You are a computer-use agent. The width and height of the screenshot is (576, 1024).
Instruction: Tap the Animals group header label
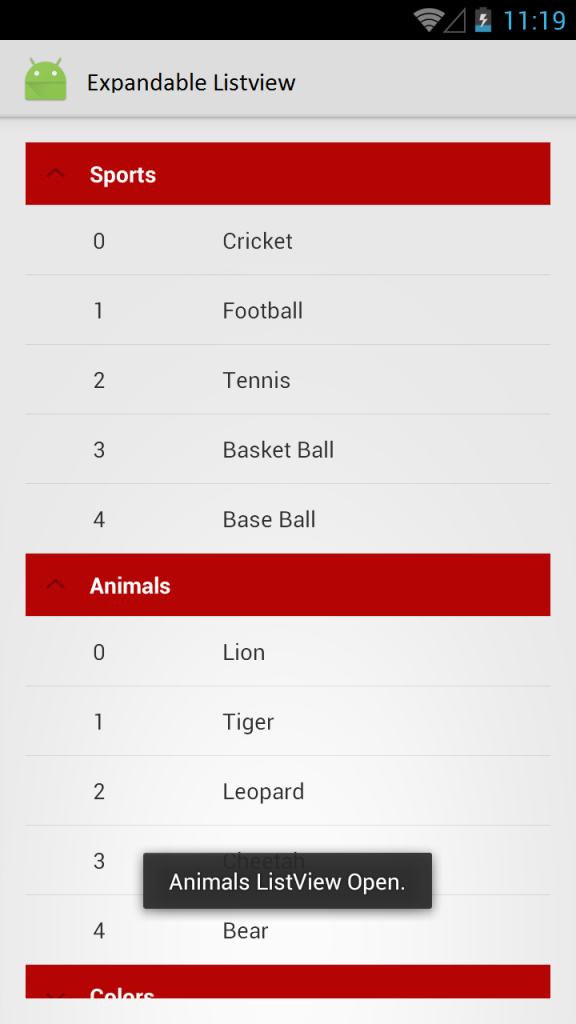(x=130, y=586)
